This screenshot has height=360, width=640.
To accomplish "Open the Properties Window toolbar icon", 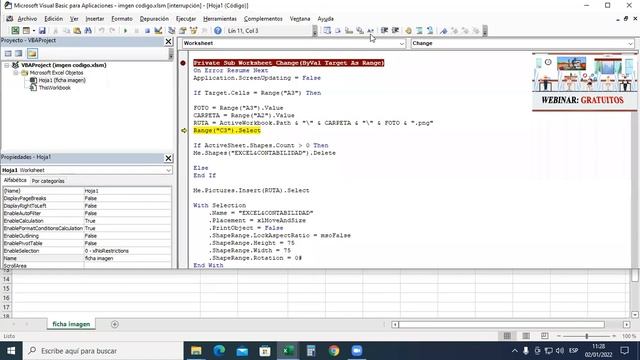I will [182, 31].
